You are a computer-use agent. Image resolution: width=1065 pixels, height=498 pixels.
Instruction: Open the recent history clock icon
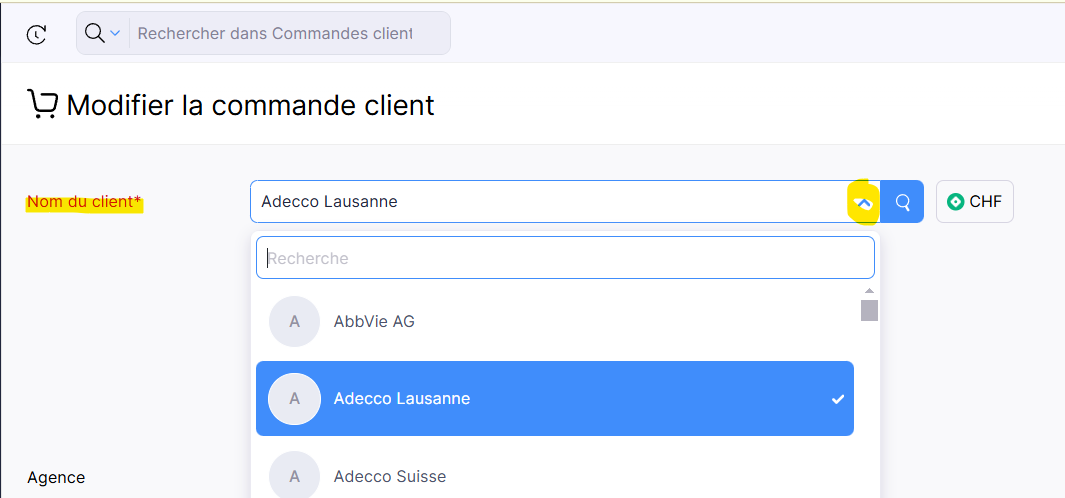[36, 35]
